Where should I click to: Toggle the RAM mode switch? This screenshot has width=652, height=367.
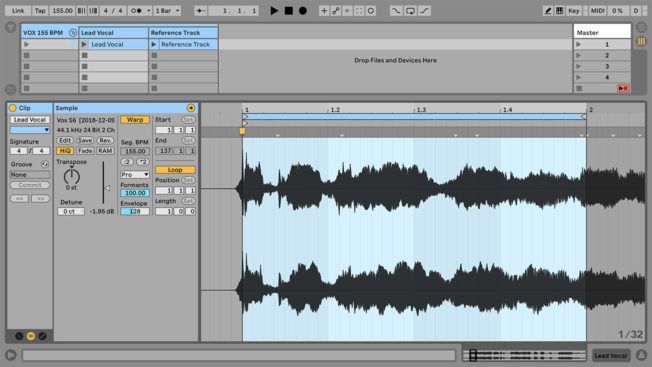tap(105, 151)
